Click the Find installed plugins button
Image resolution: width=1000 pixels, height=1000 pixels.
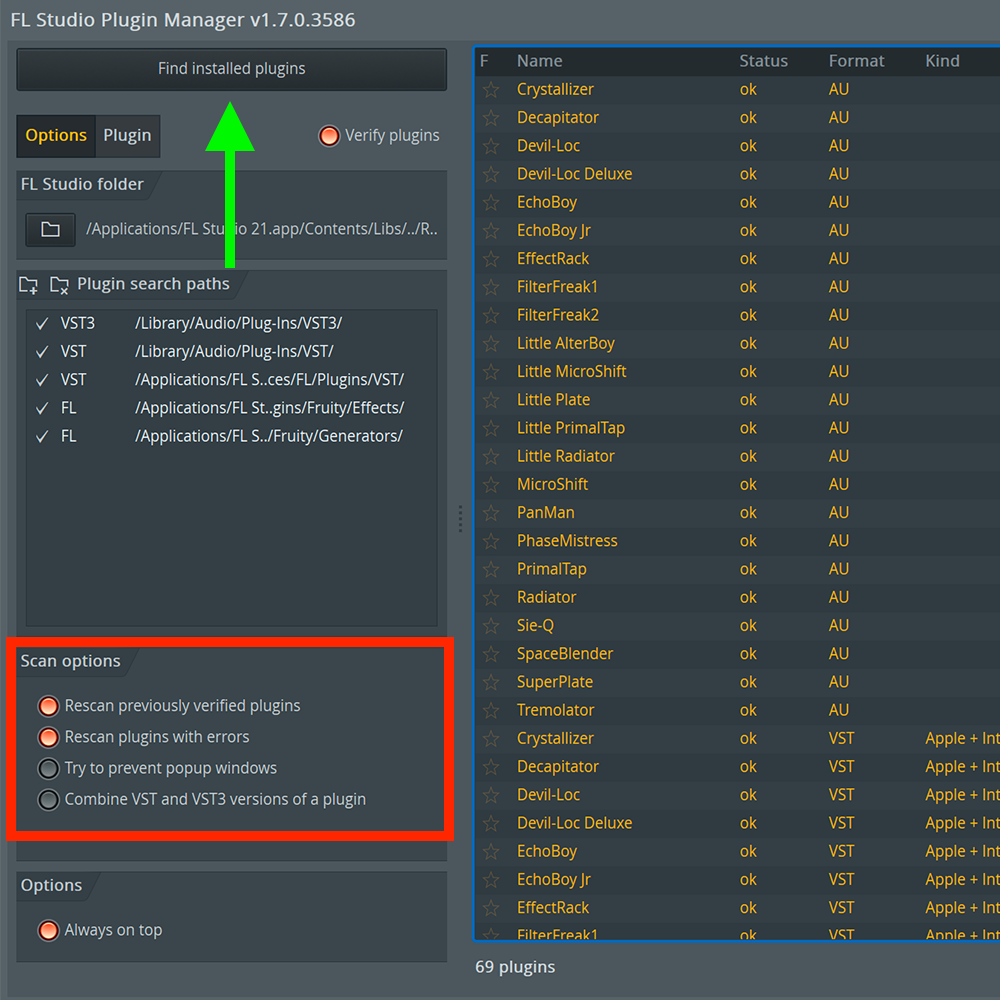(x=232, y=69)
